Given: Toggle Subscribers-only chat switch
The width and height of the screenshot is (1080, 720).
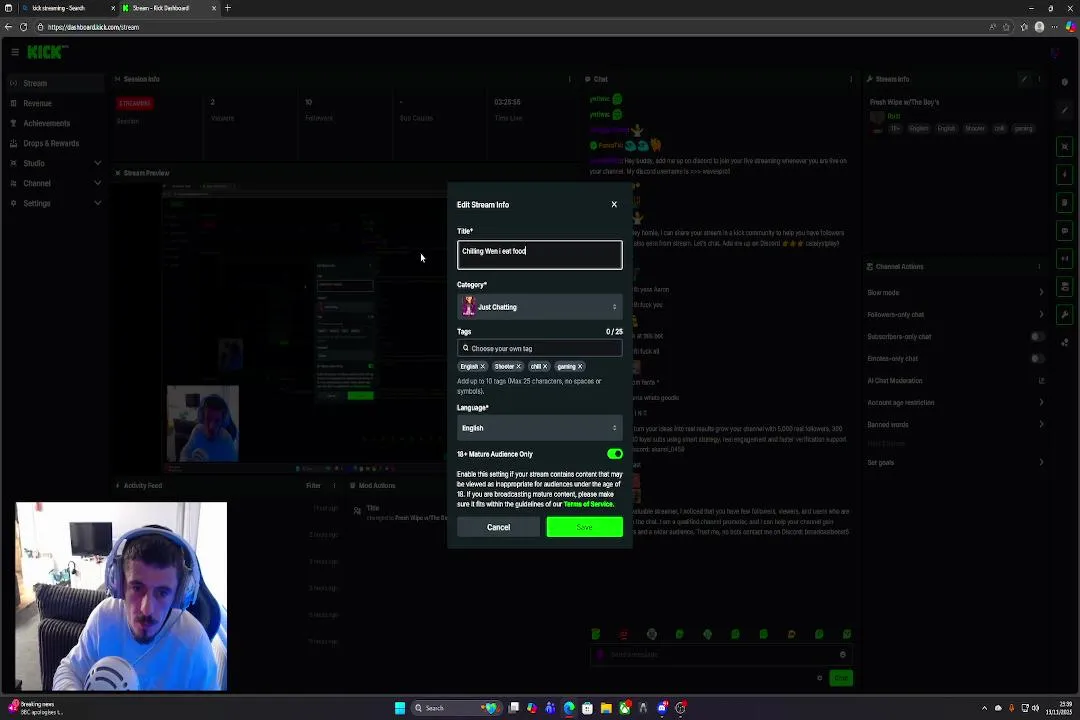Looking at the screenshot, I should click(1037, 337).
